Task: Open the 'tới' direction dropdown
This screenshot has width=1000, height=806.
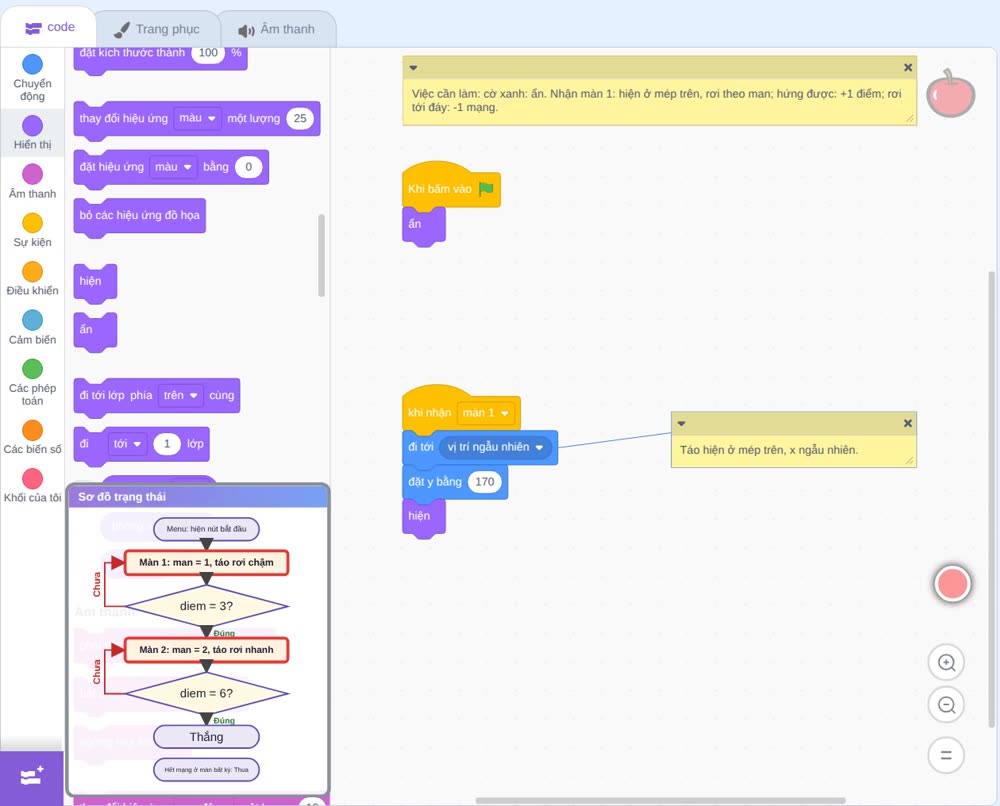Action: [128, 444]
